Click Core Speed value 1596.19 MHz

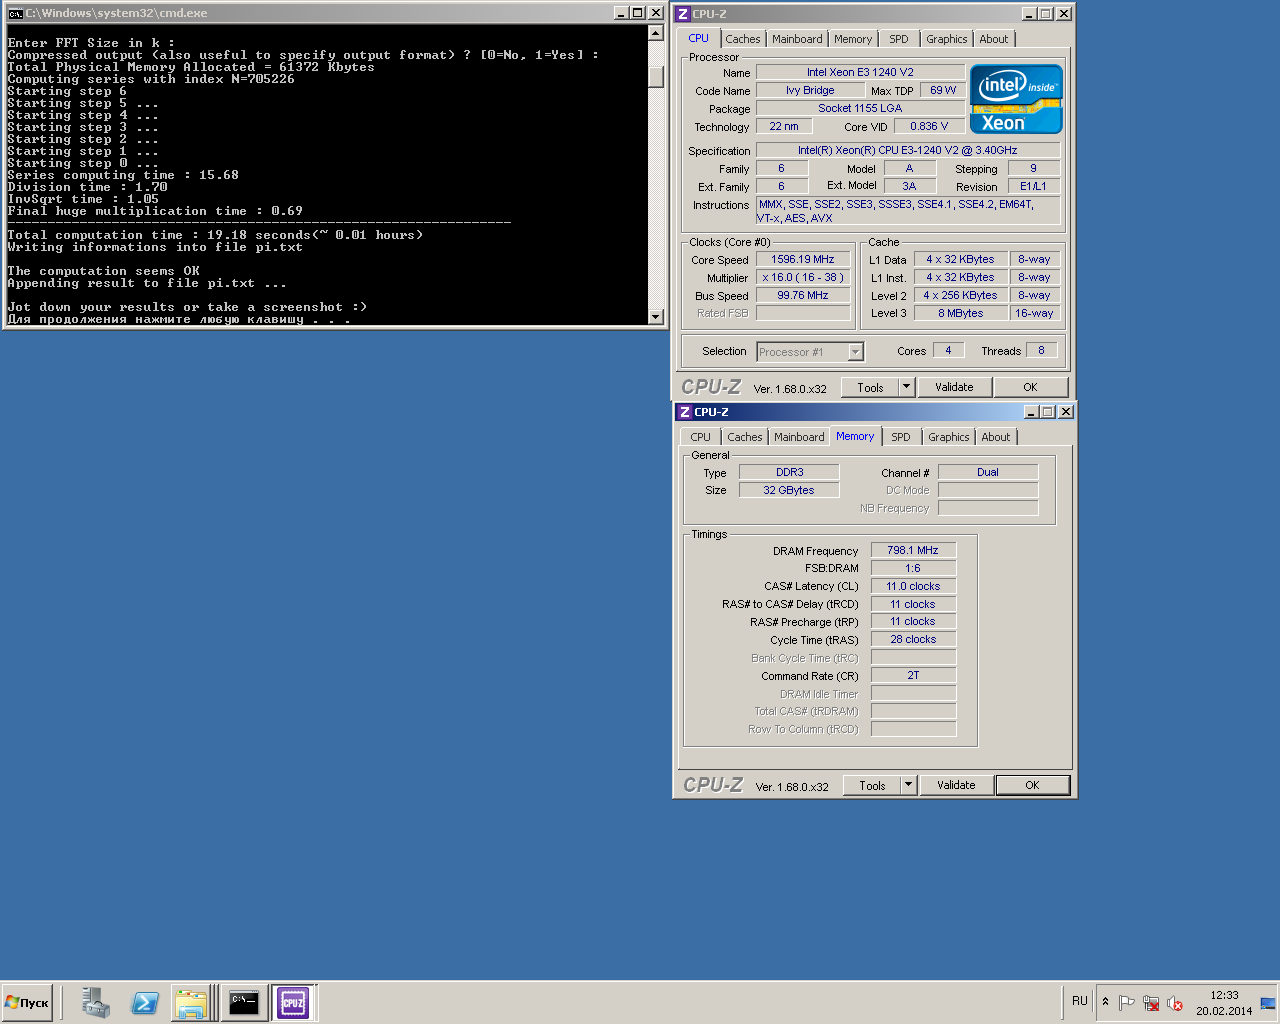coord(803,259)
